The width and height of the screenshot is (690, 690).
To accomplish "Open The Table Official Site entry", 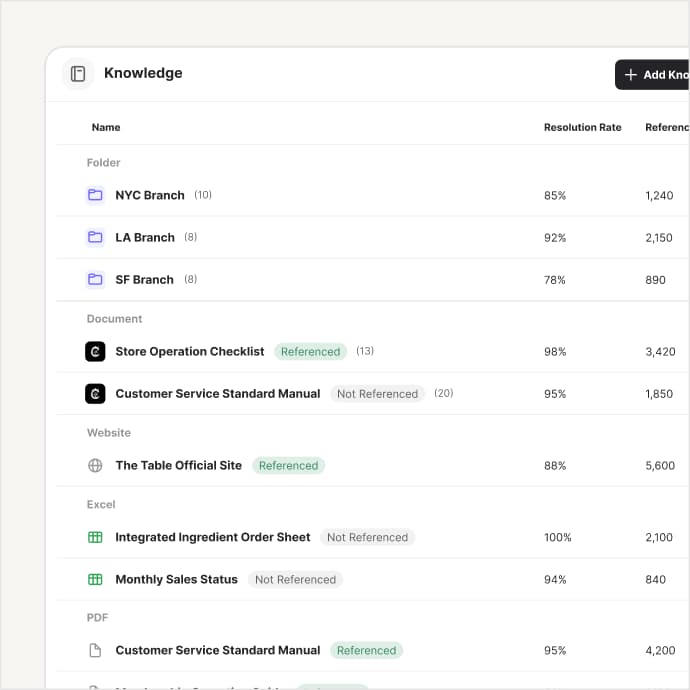I will (x=179, y=465).
